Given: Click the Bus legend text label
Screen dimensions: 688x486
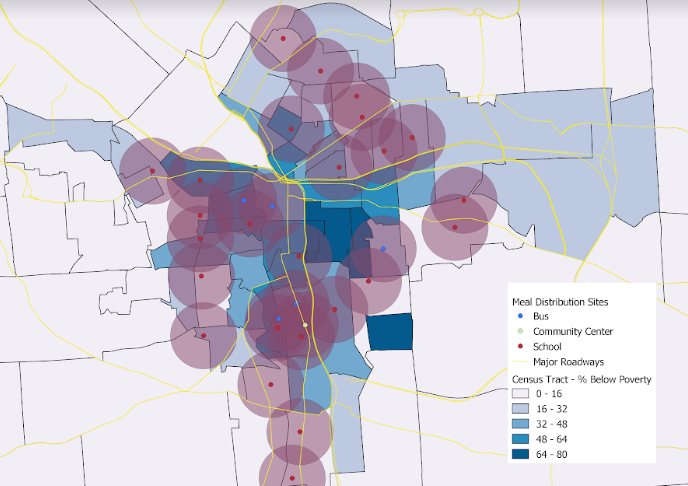Looking at the screenshot, I should pos(541,316).
